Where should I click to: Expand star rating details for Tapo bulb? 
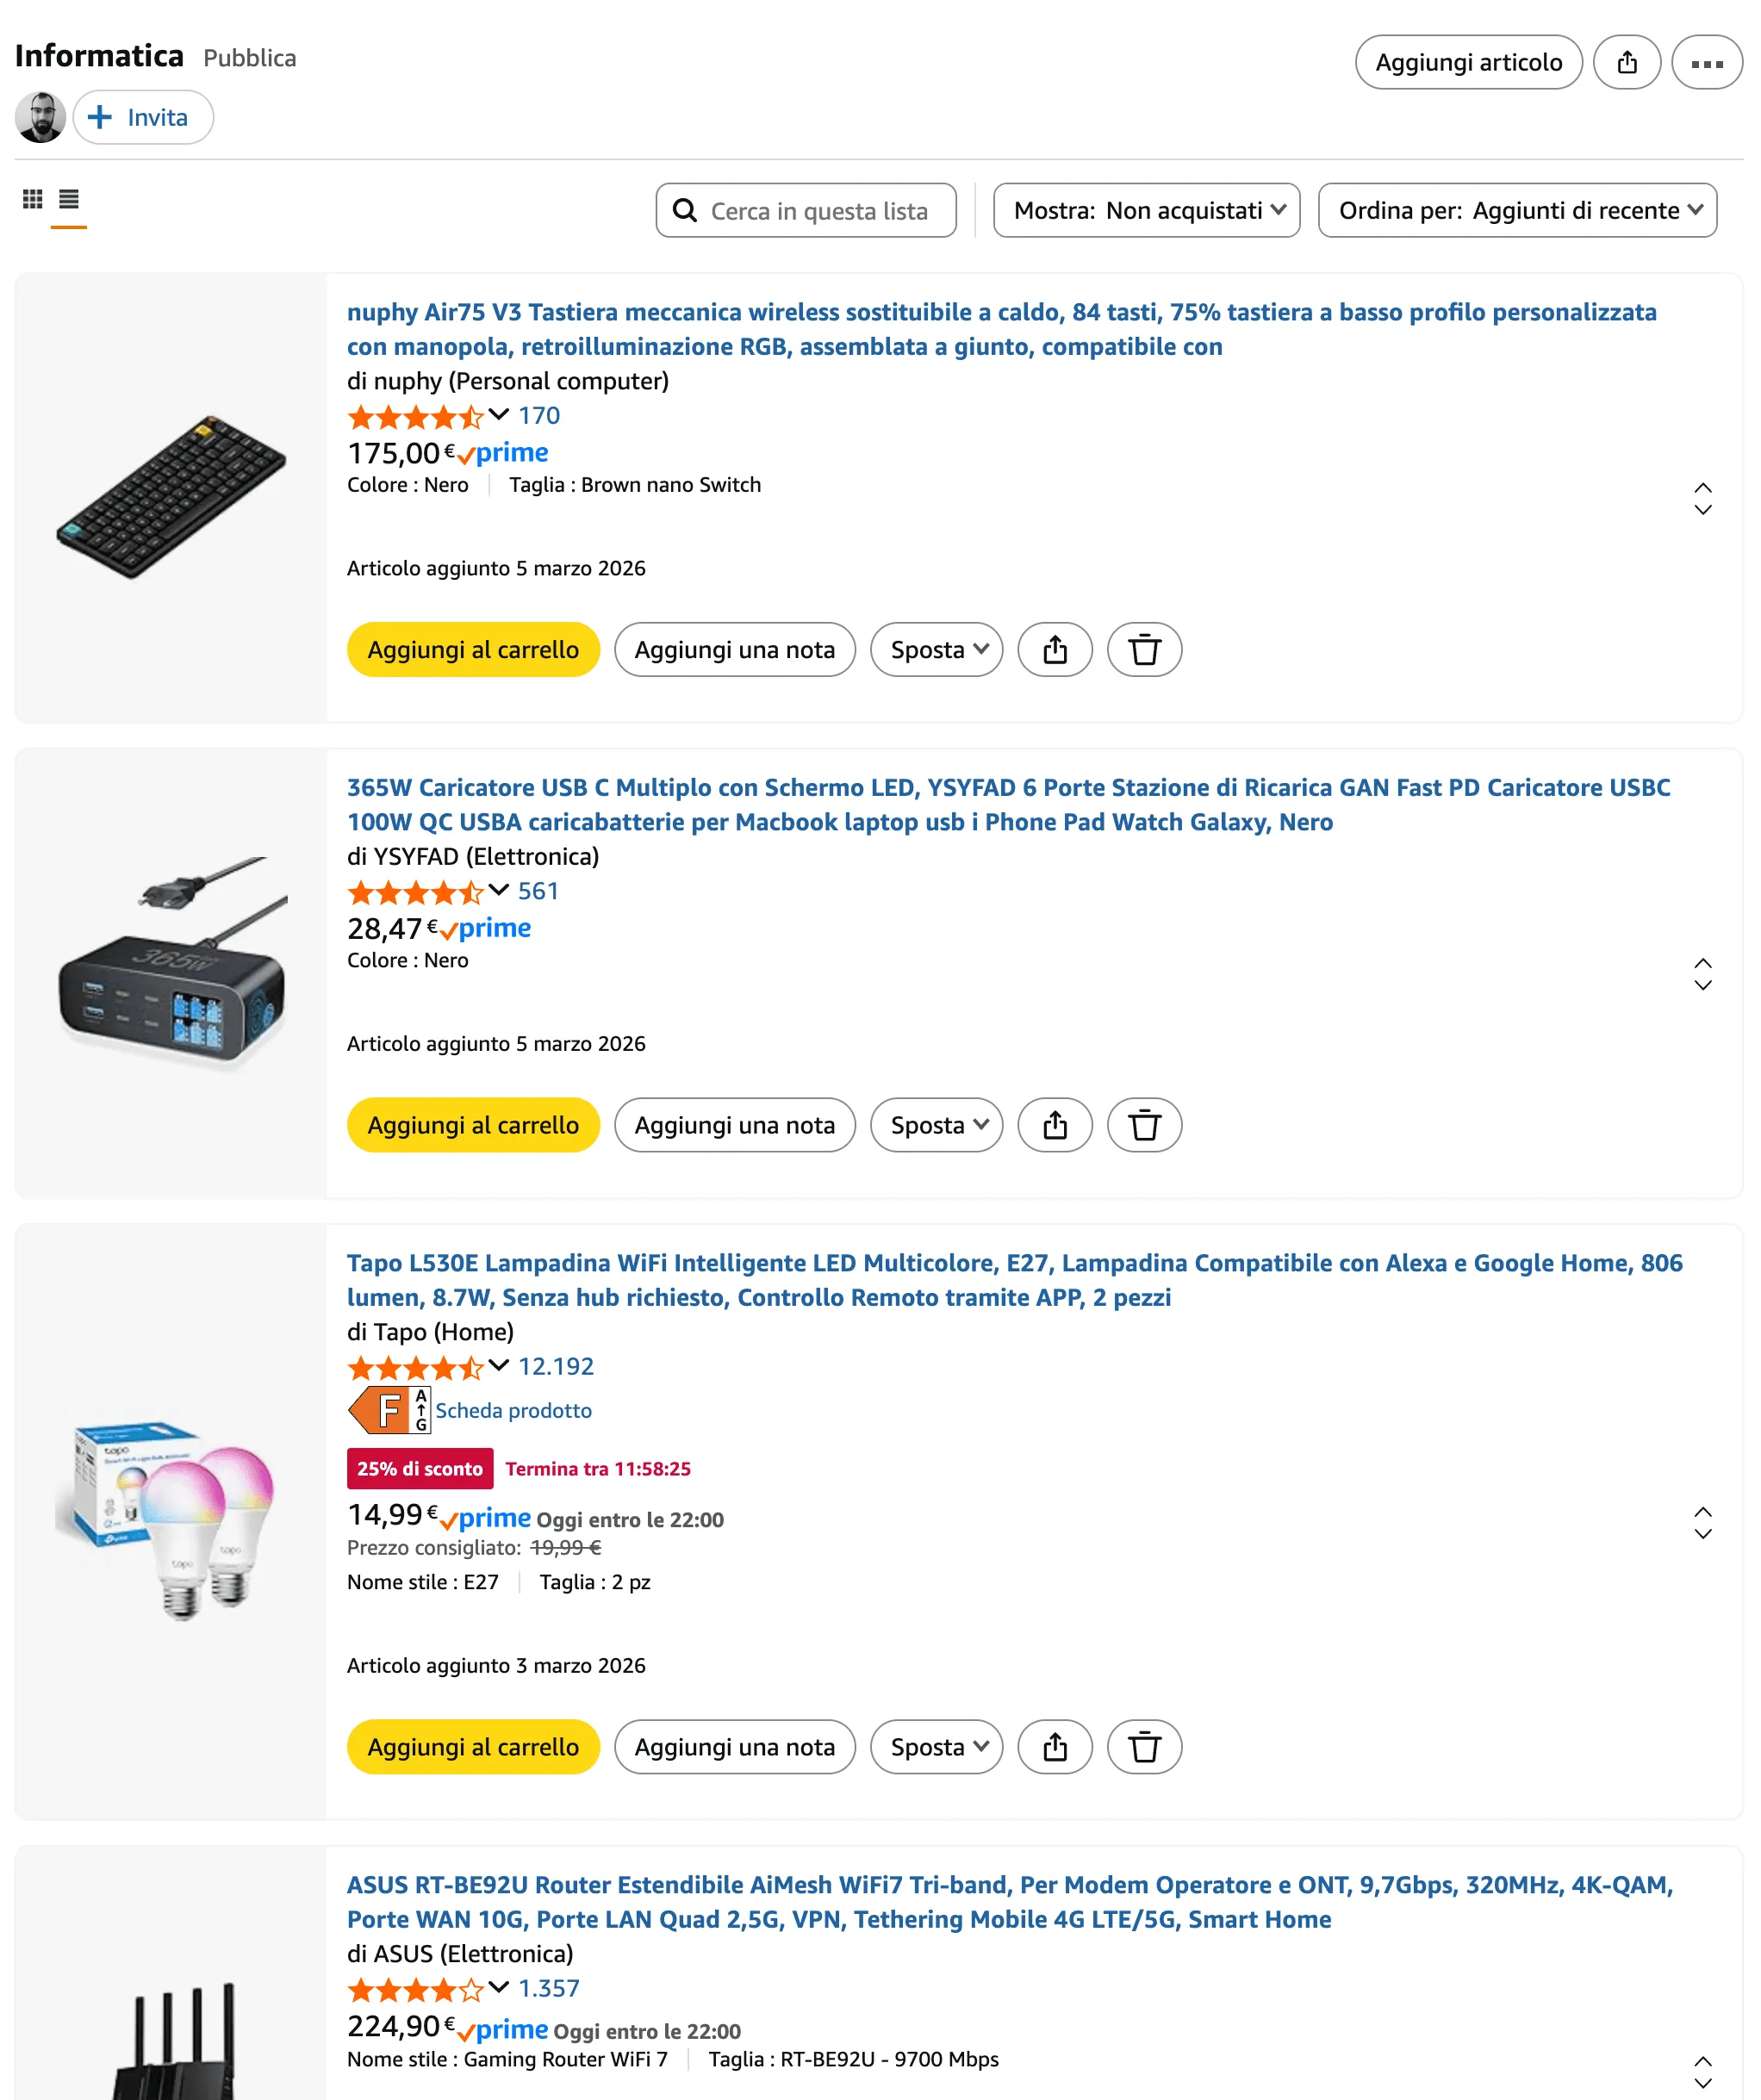(498, 1365)
